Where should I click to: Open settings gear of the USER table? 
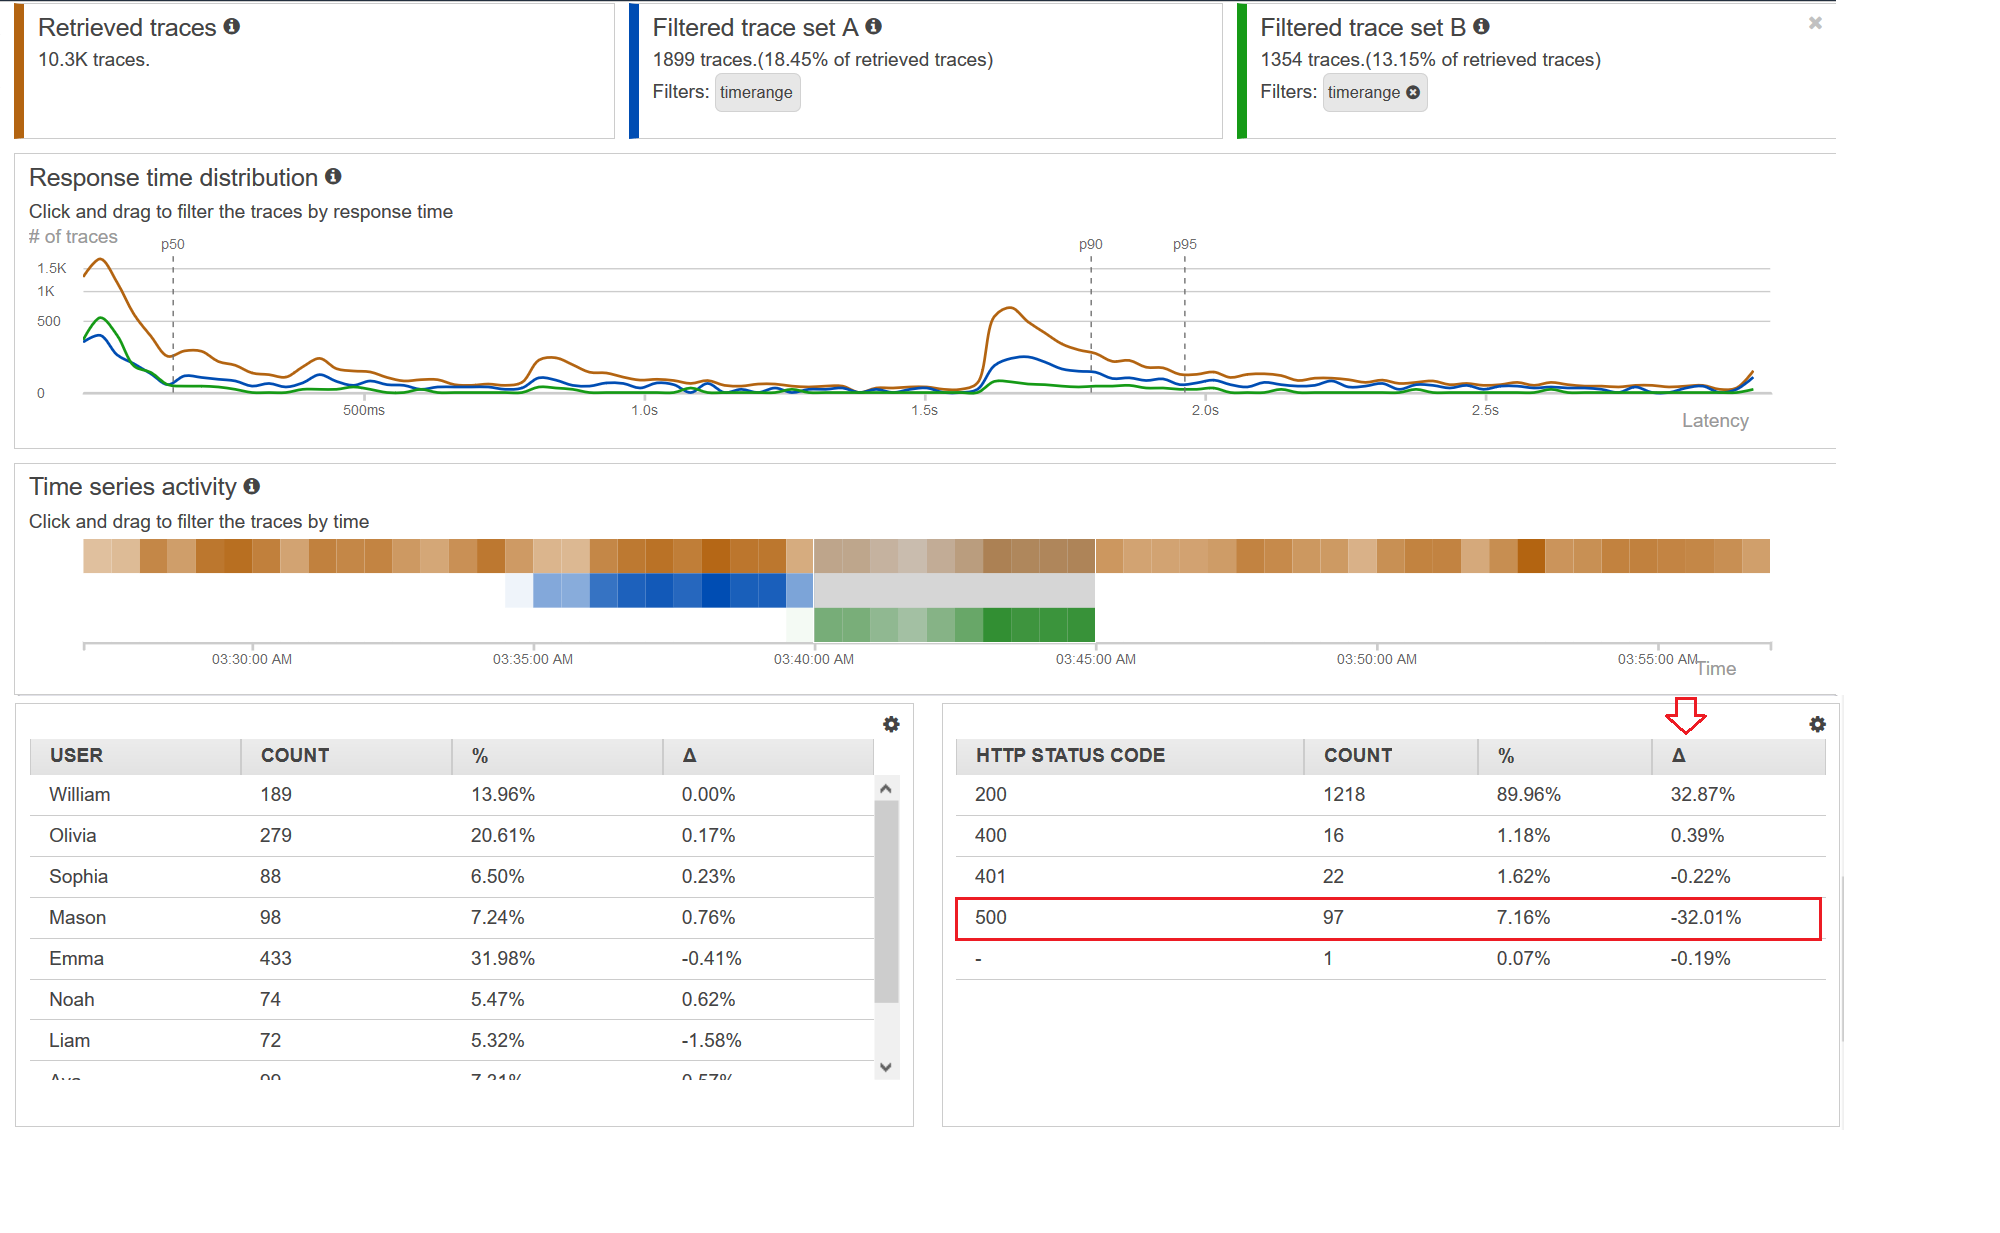click(x=891, y=724)
